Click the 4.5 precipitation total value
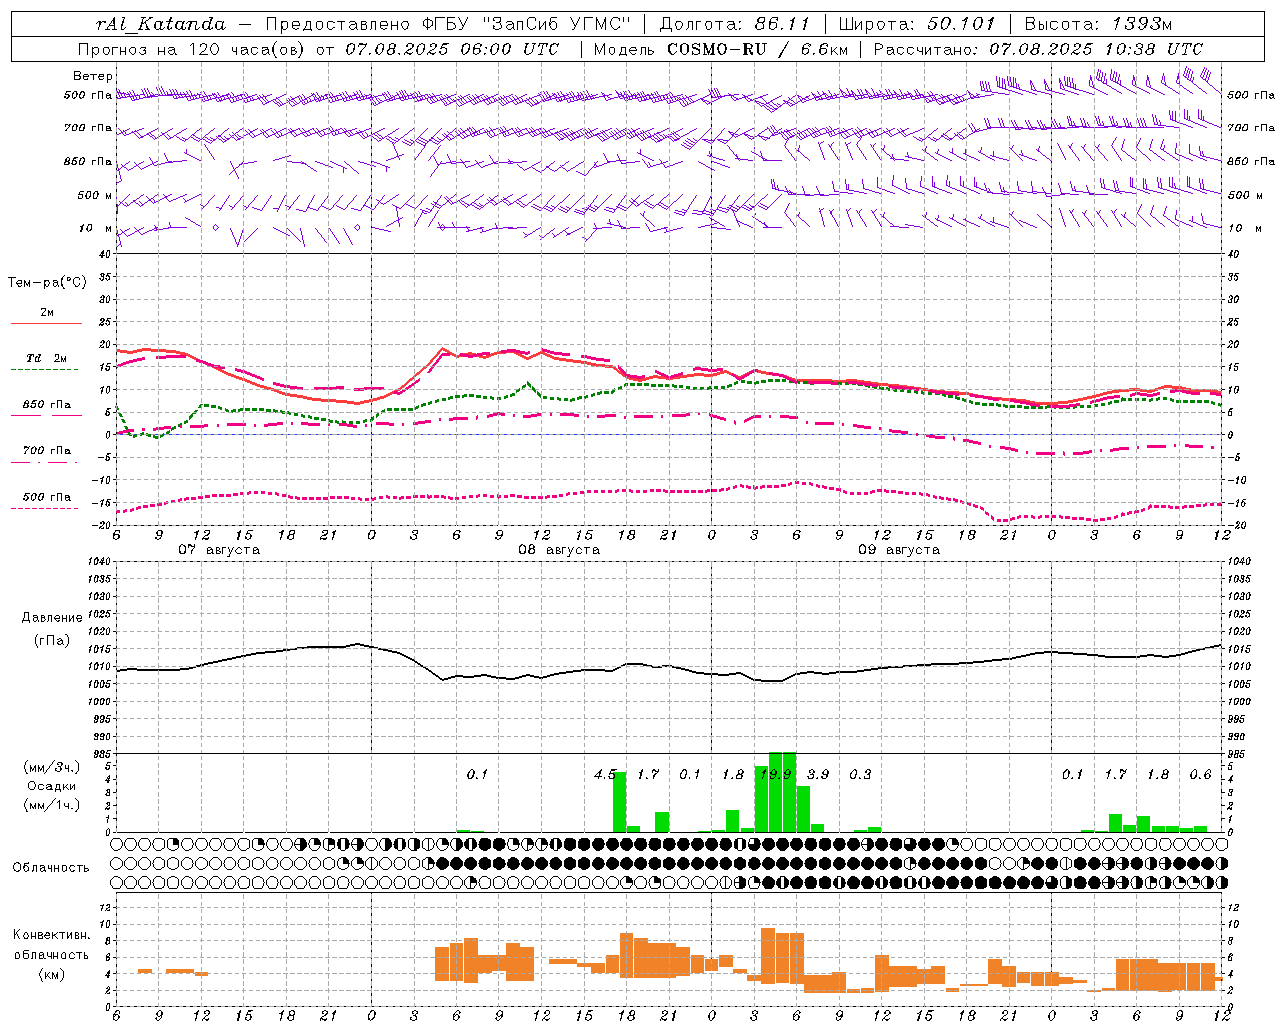Viewport: 1280px width, 1024px height. click(x=605, y=774)
